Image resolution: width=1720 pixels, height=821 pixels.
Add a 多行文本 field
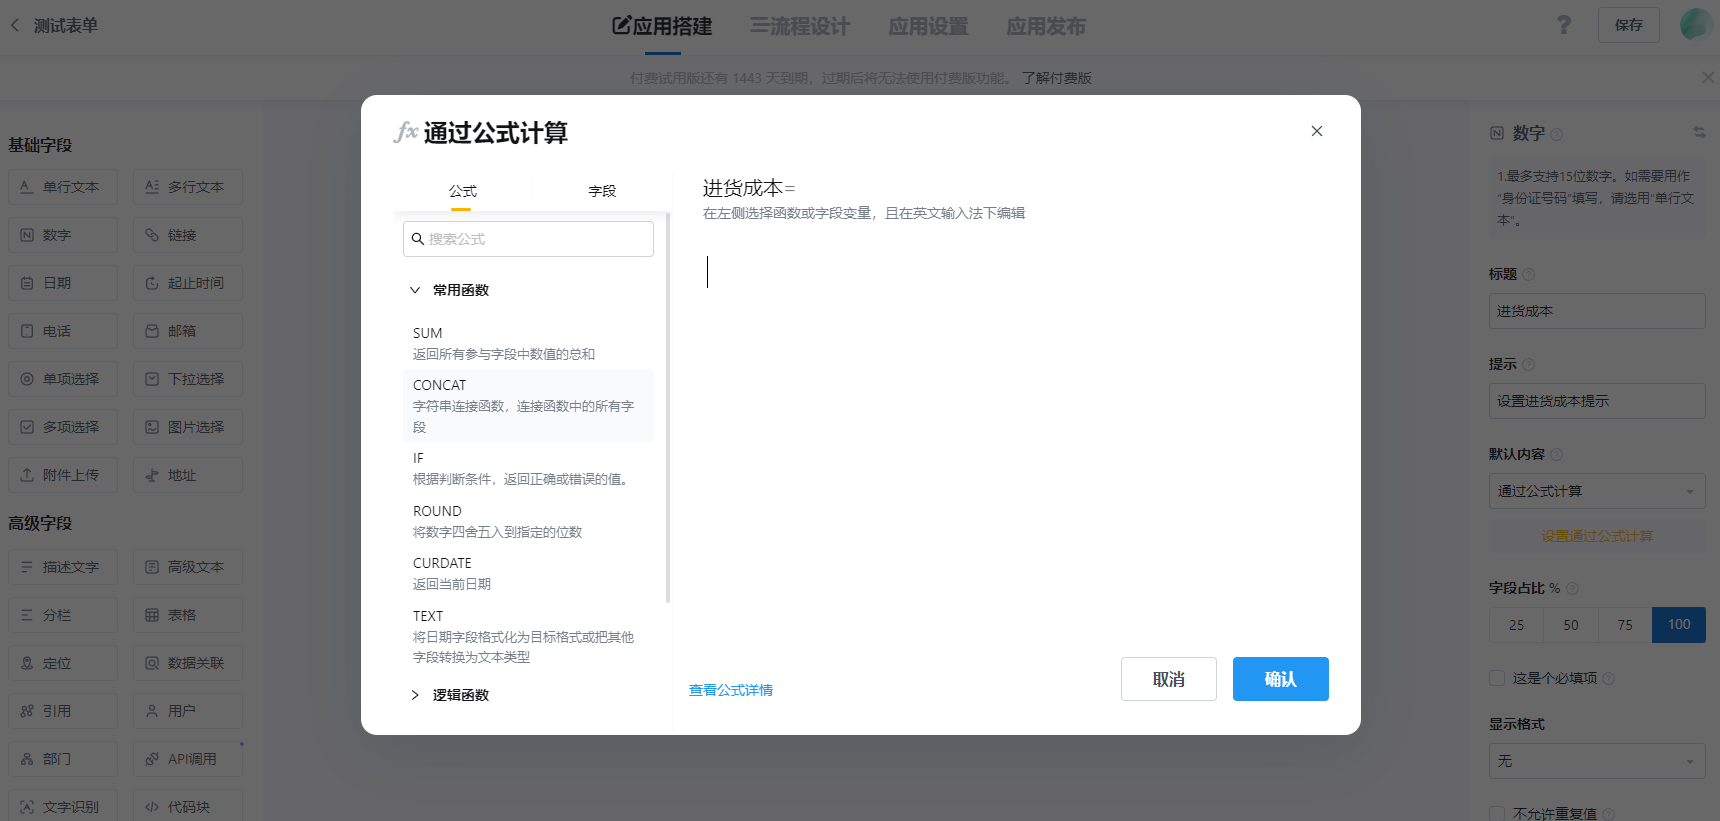pyautogui.click(x=188, y=187)
